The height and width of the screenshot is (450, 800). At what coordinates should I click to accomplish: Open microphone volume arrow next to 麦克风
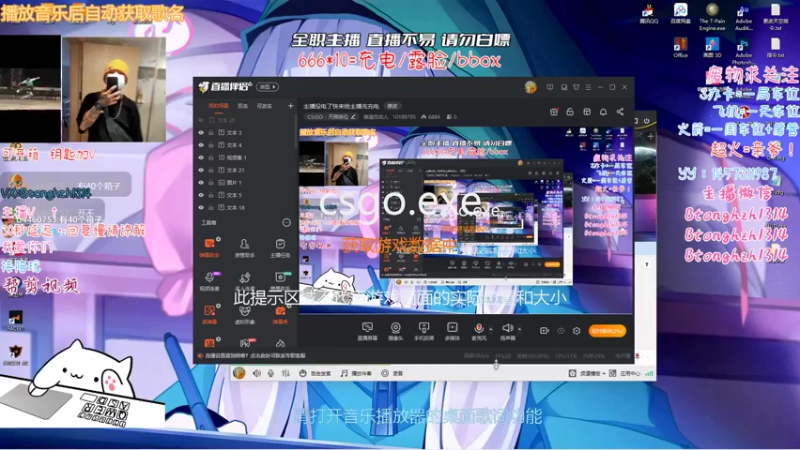(491, 329)
